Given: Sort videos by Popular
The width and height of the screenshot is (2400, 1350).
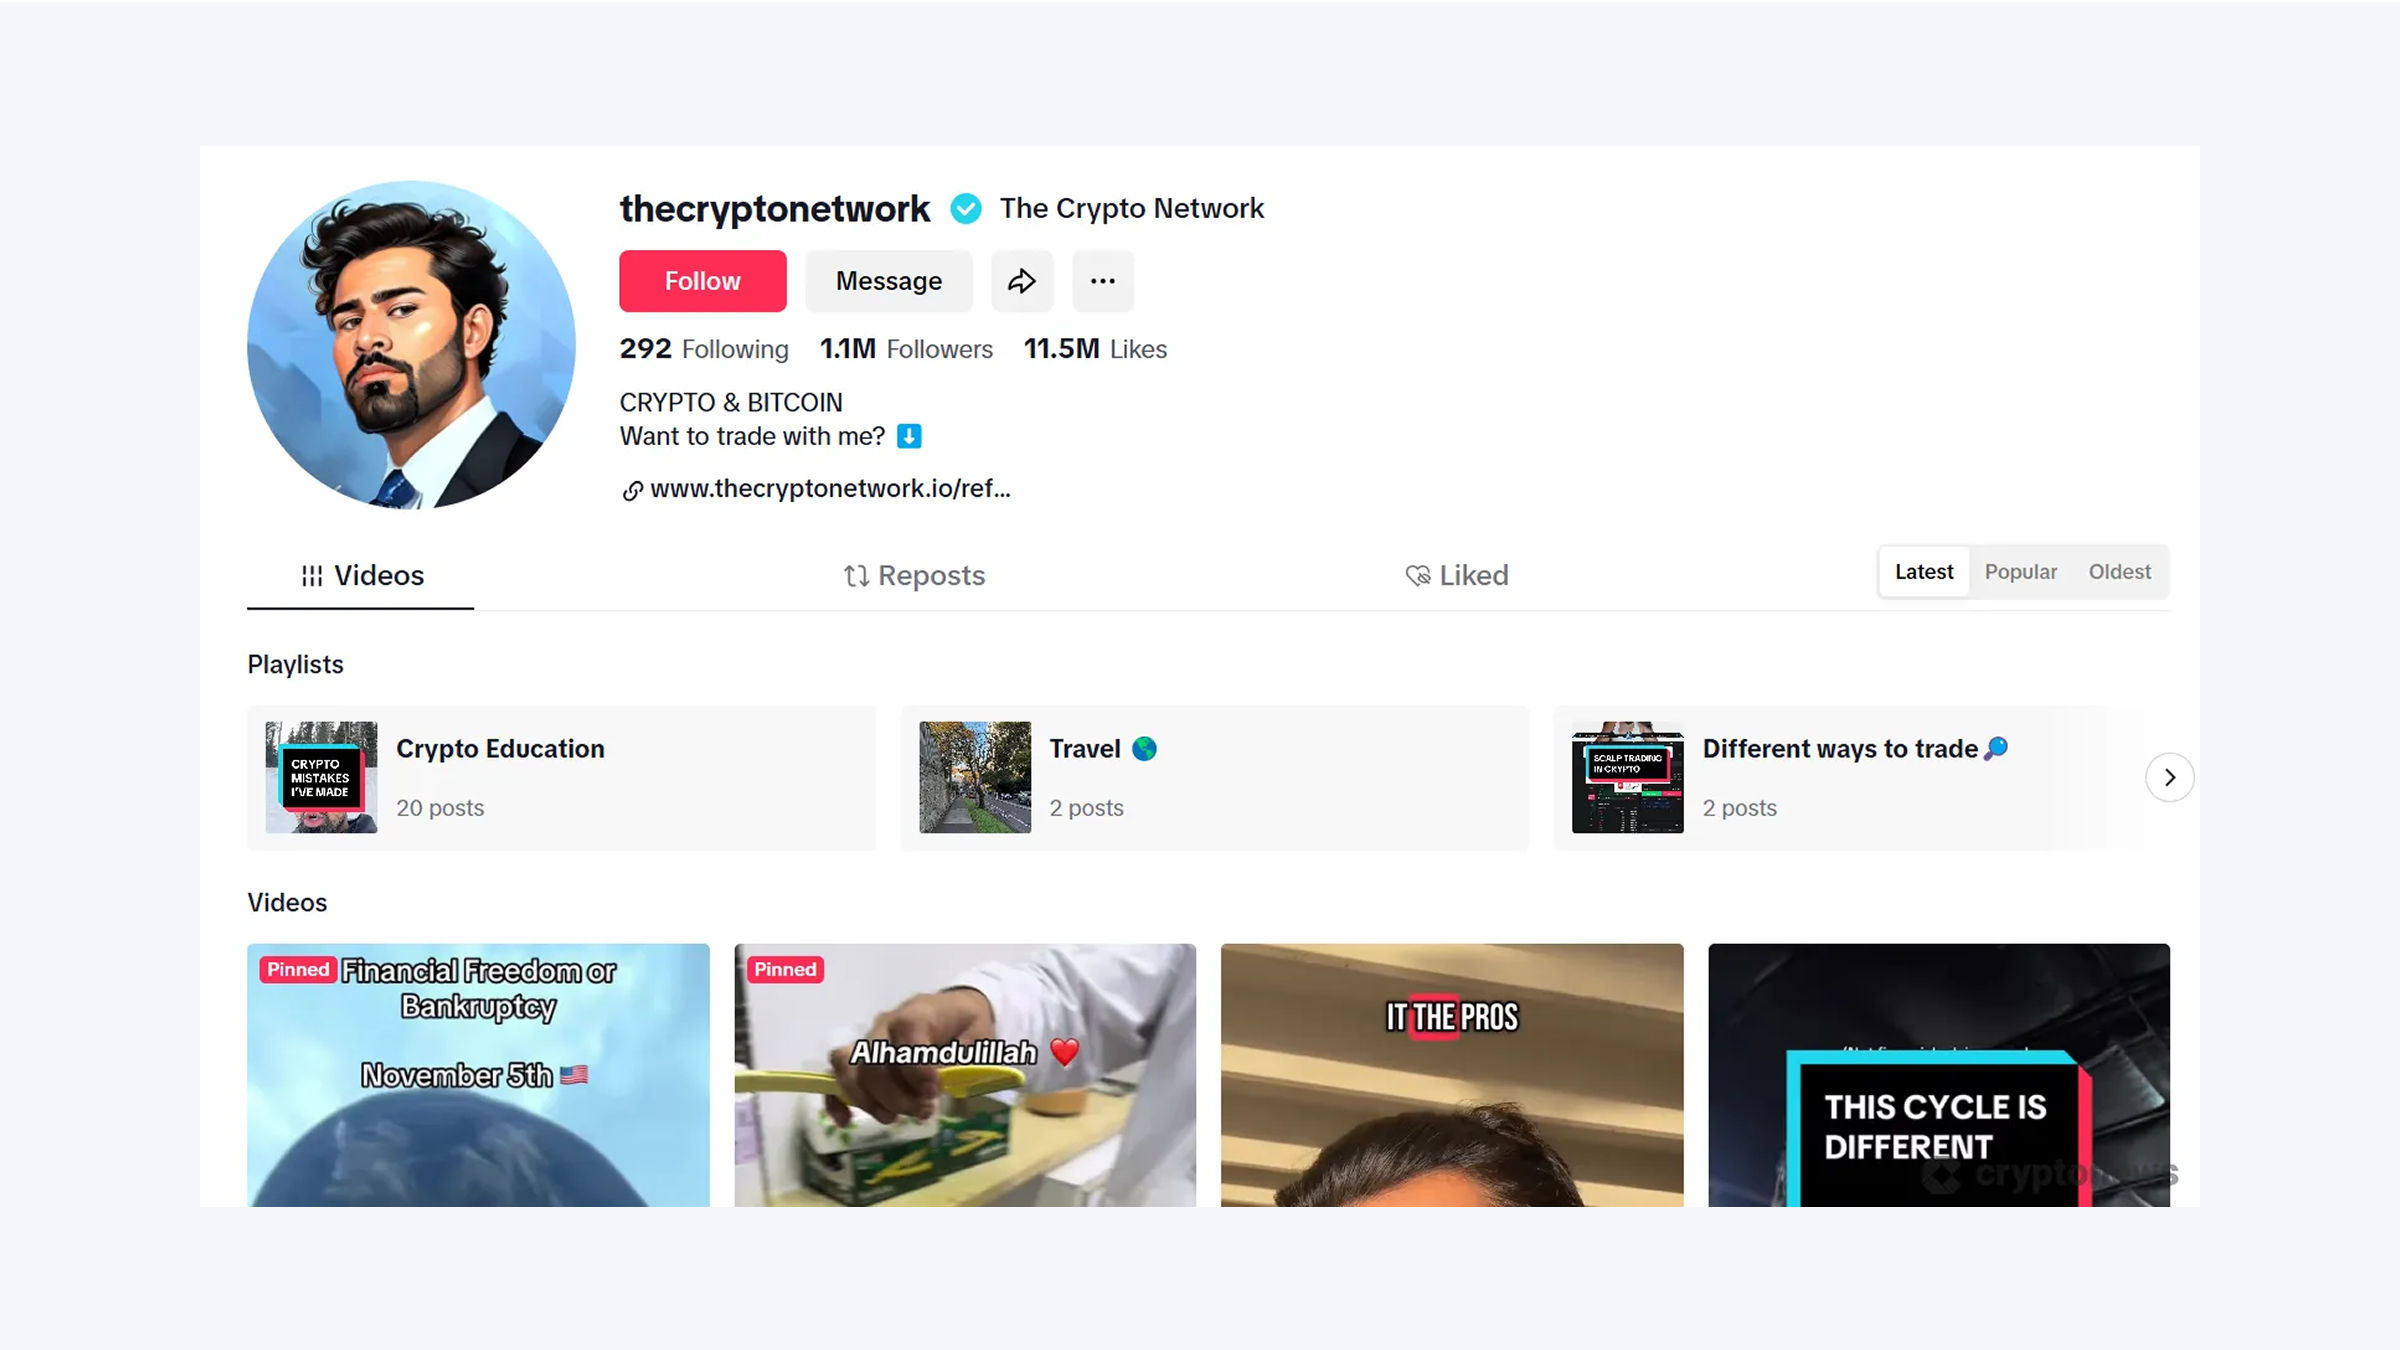Looking at the screenshot, I should click(2021, 572).
